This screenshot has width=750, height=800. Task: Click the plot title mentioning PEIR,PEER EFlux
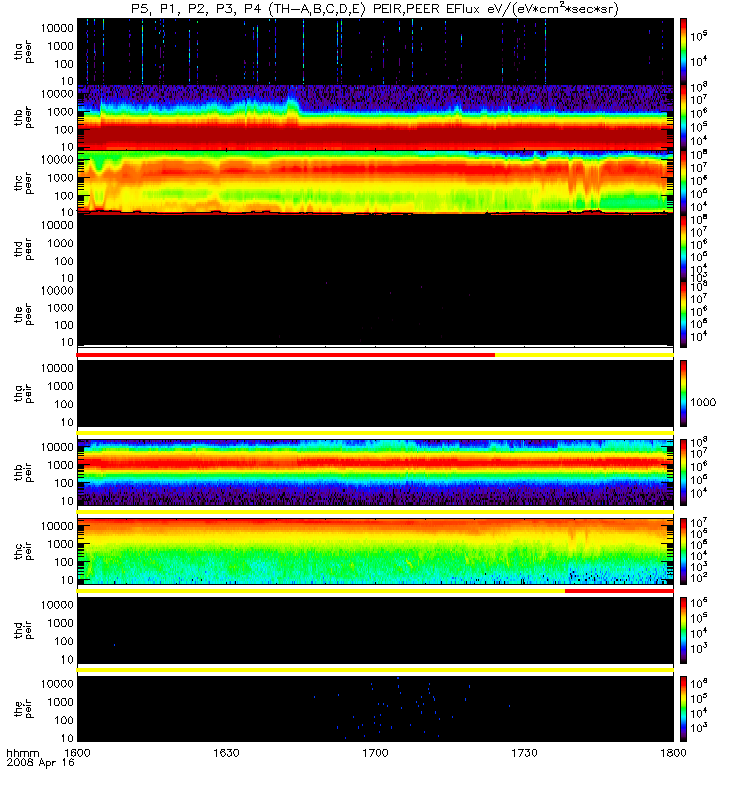coord(374,9)
